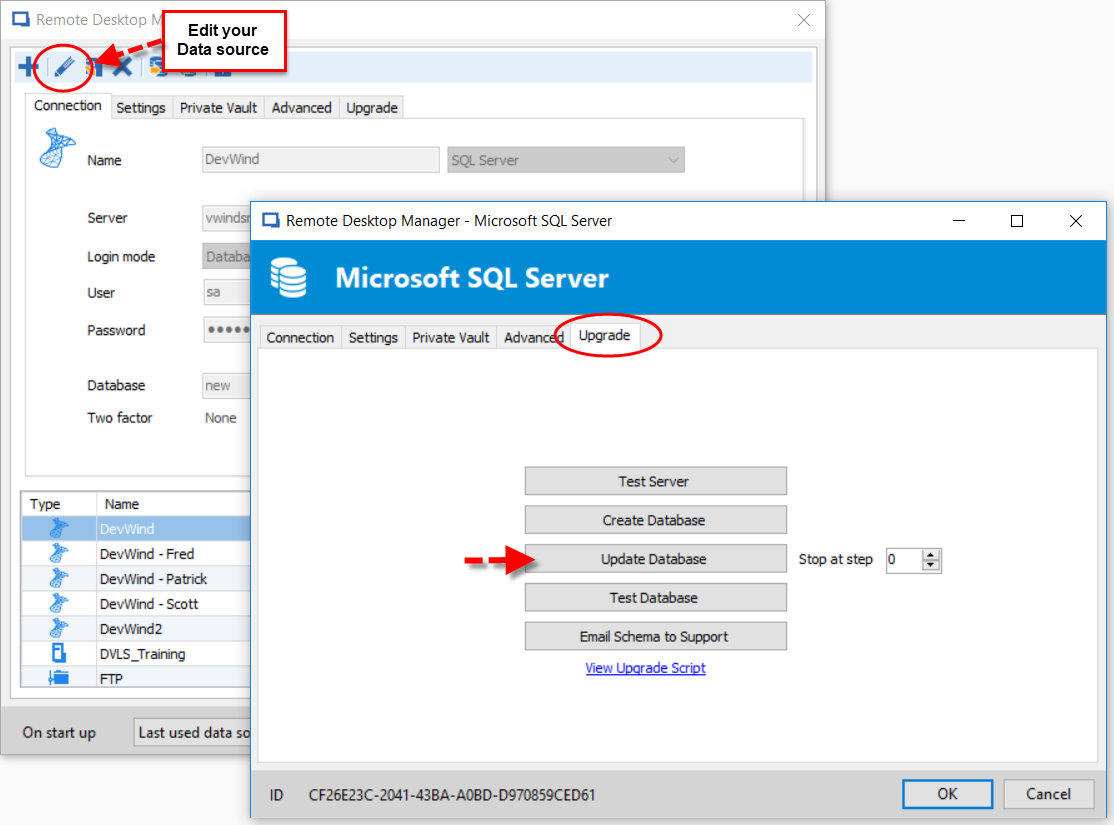Viewport: 1114px width, 825px height.
Task: Click the database stack icon in blue header
Action: coord(289,278)
